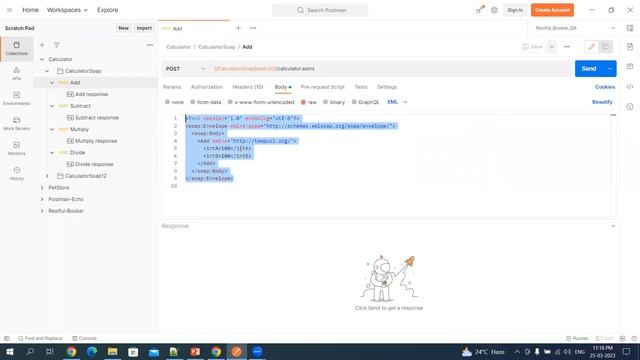Open the APIs sidebar panel

pyautogui.click(x=16, y=73)
